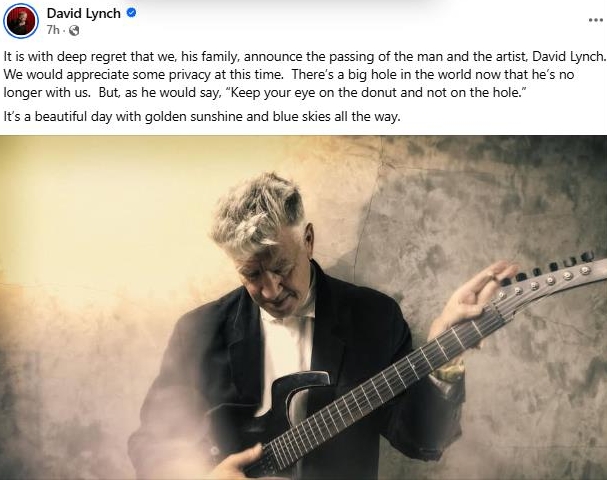Open David Lynch's profile picture

click(21, 21)
